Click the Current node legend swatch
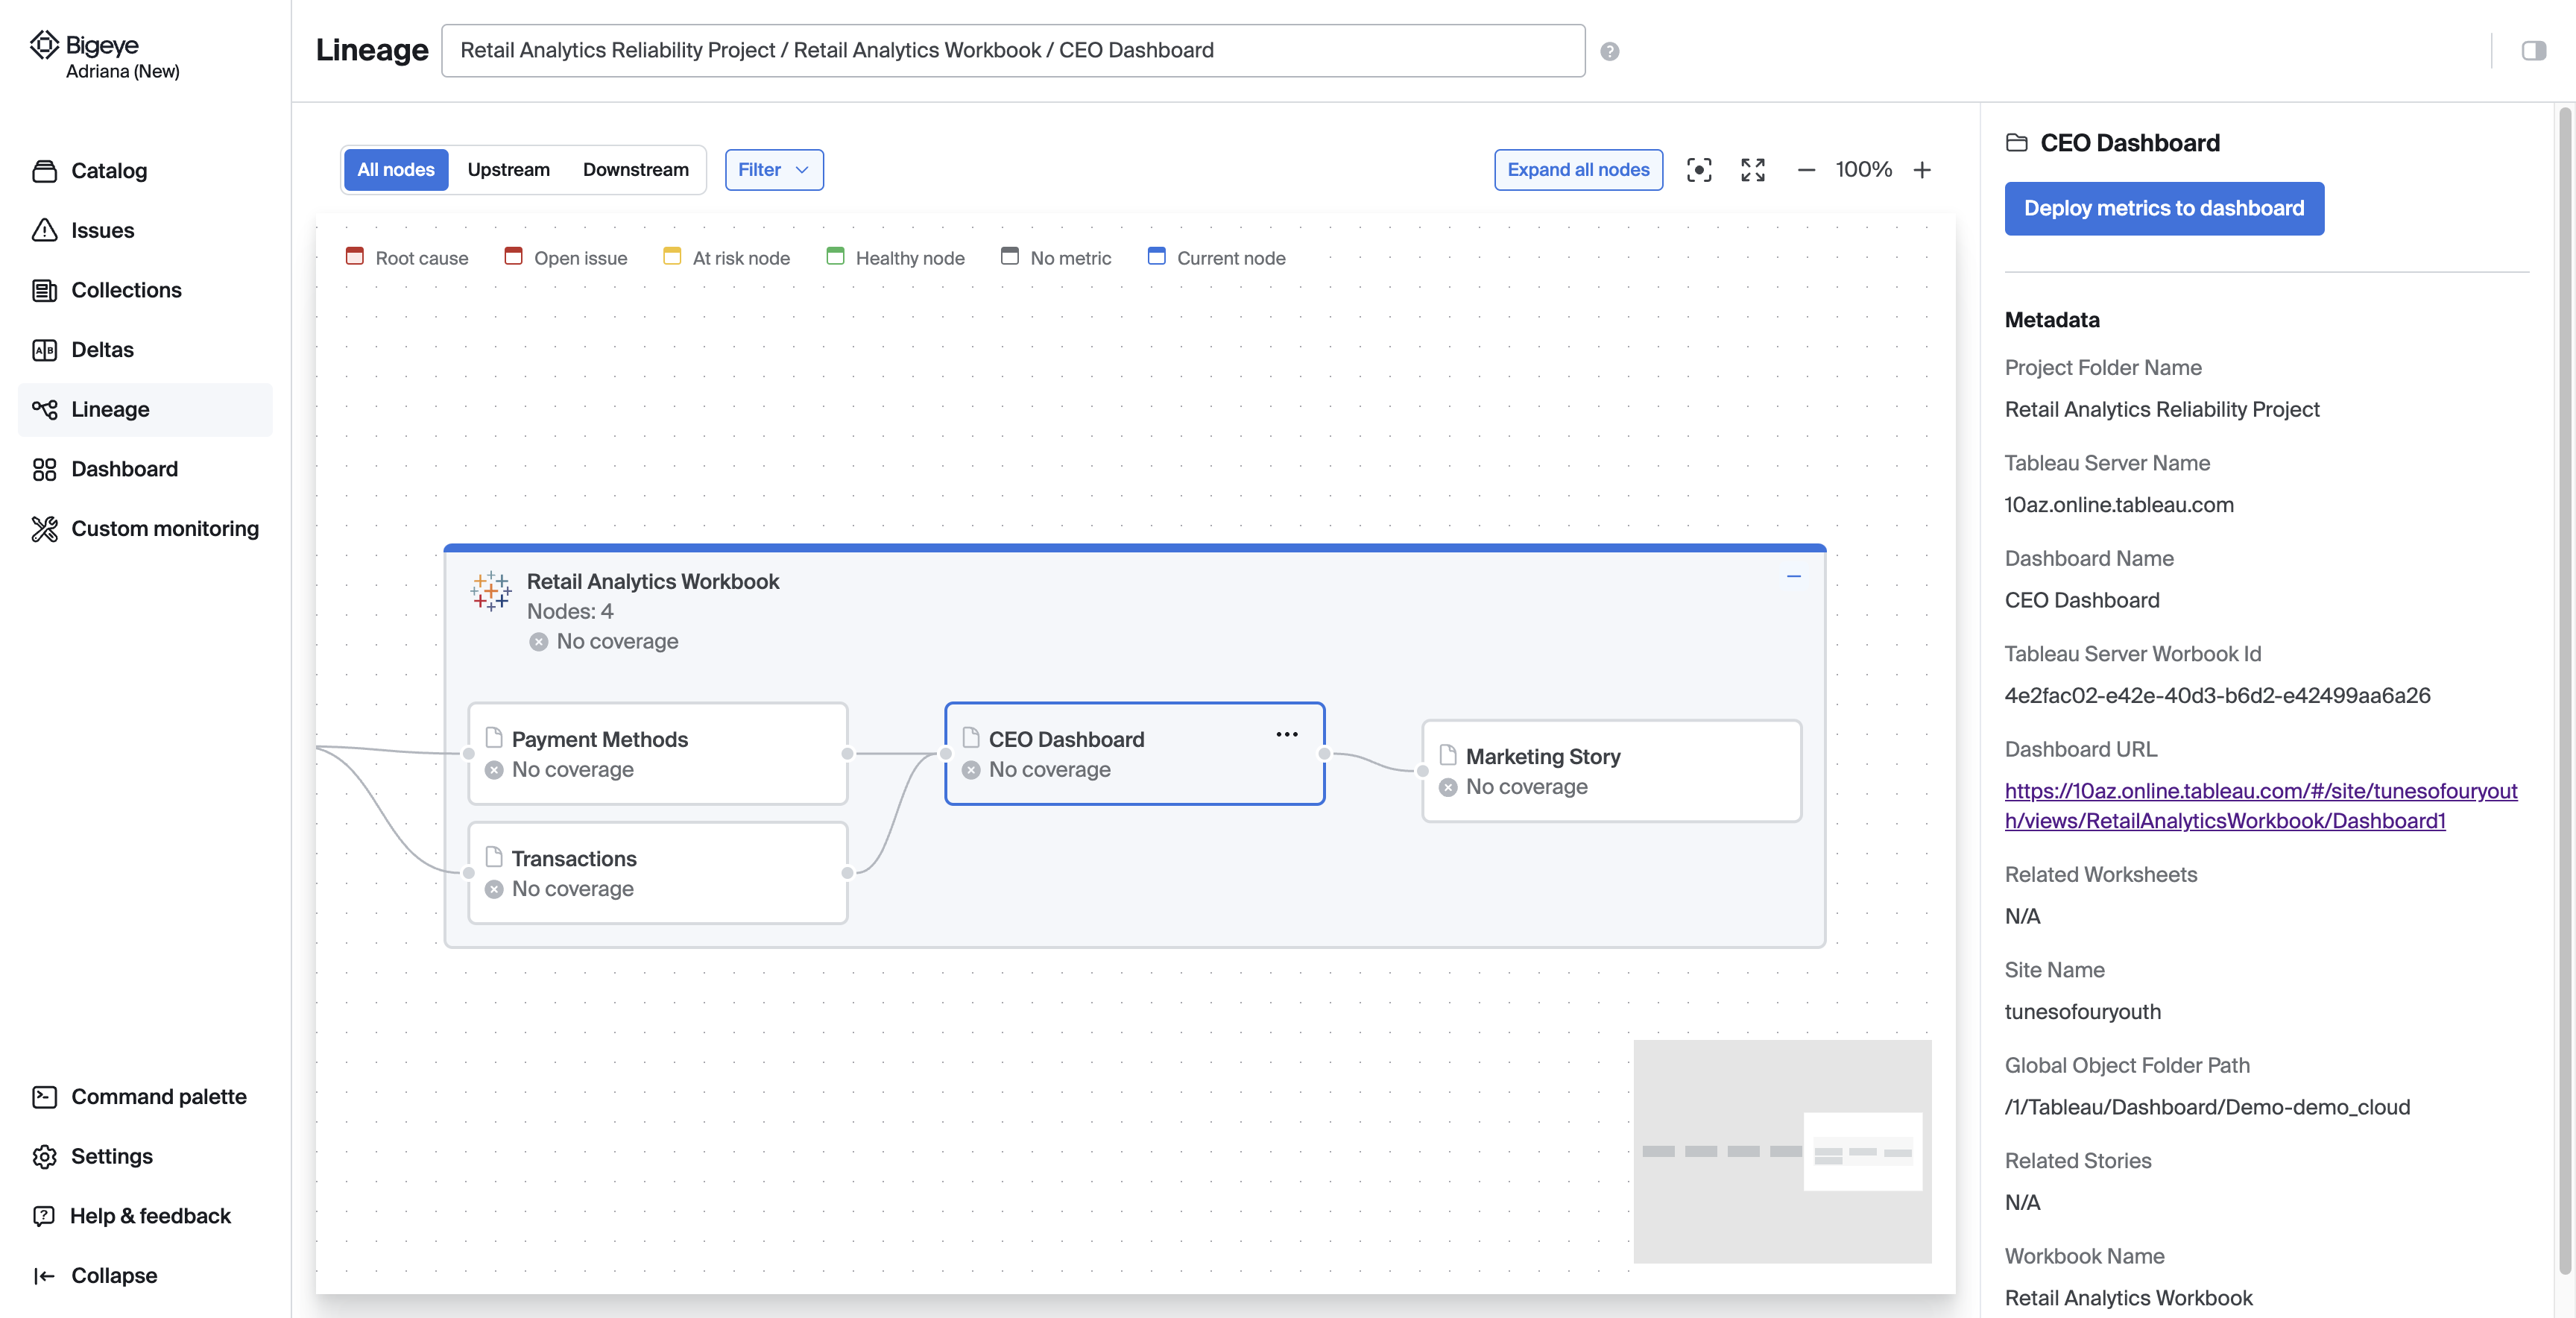This screenshot has height=1318, width=2576. pos(1156,256)
